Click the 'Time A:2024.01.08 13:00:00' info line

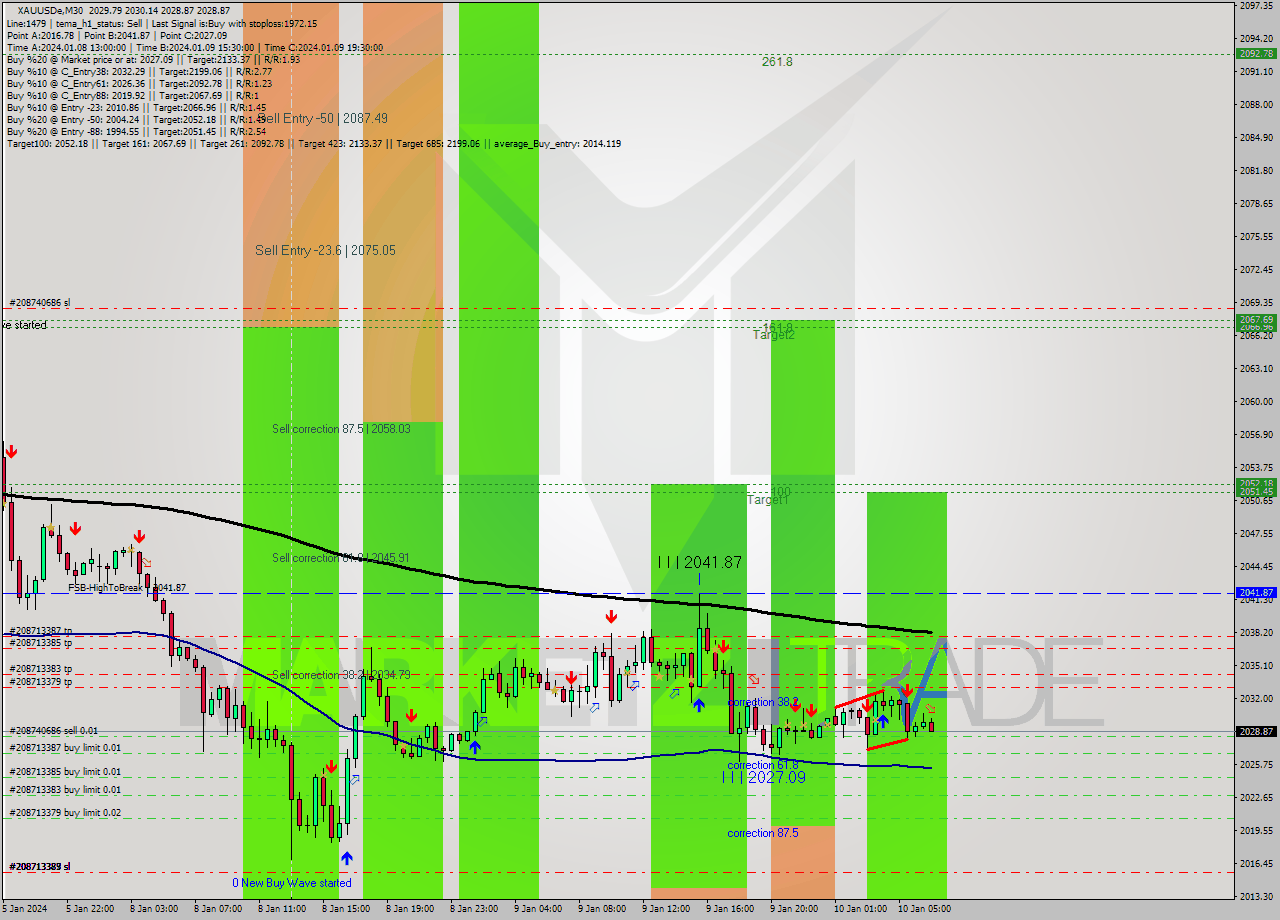195,48
